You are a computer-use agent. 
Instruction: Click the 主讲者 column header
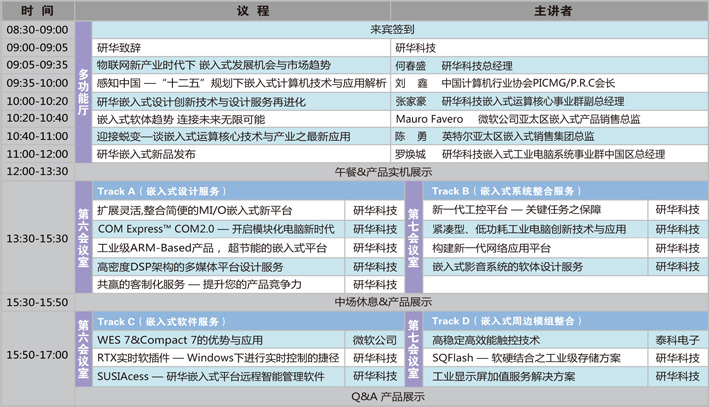coord(549,10)
